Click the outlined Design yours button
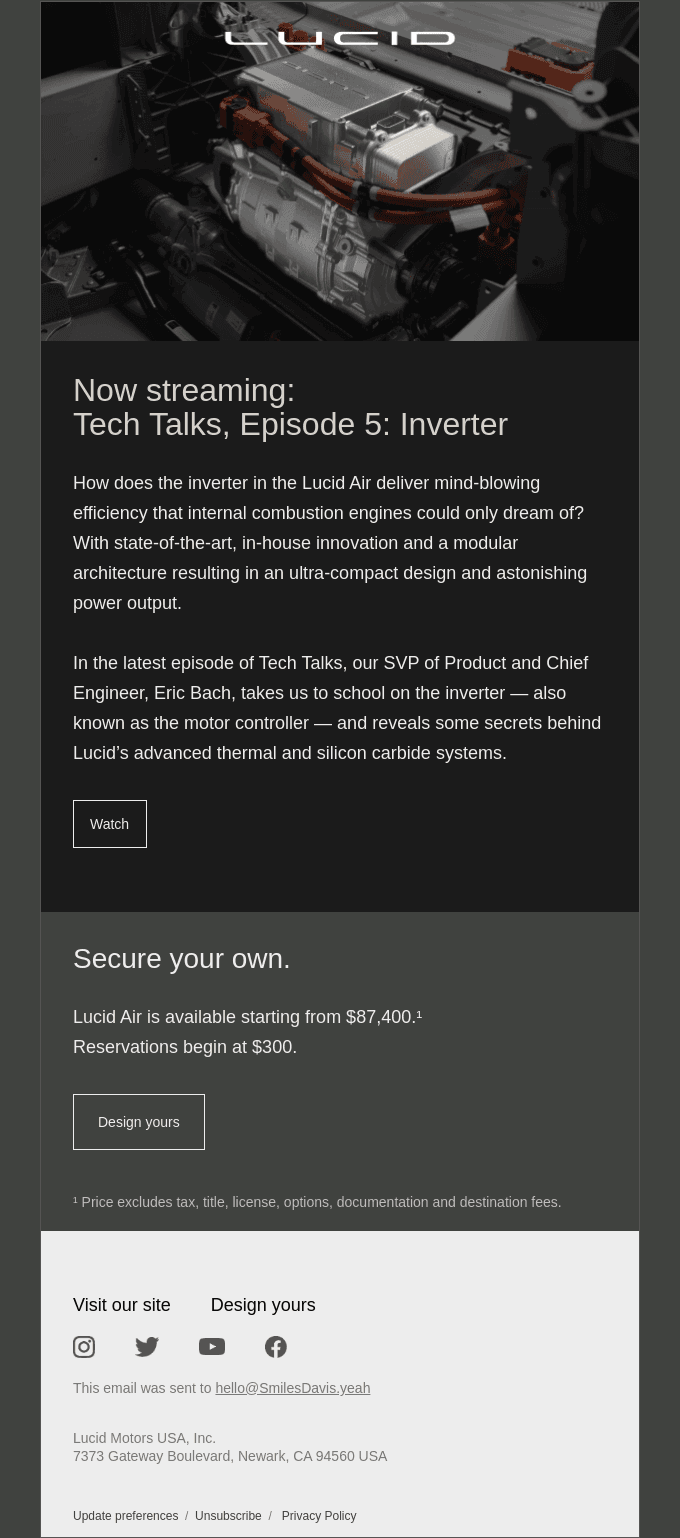680x1538 pixels. [x=139, y=1122]
